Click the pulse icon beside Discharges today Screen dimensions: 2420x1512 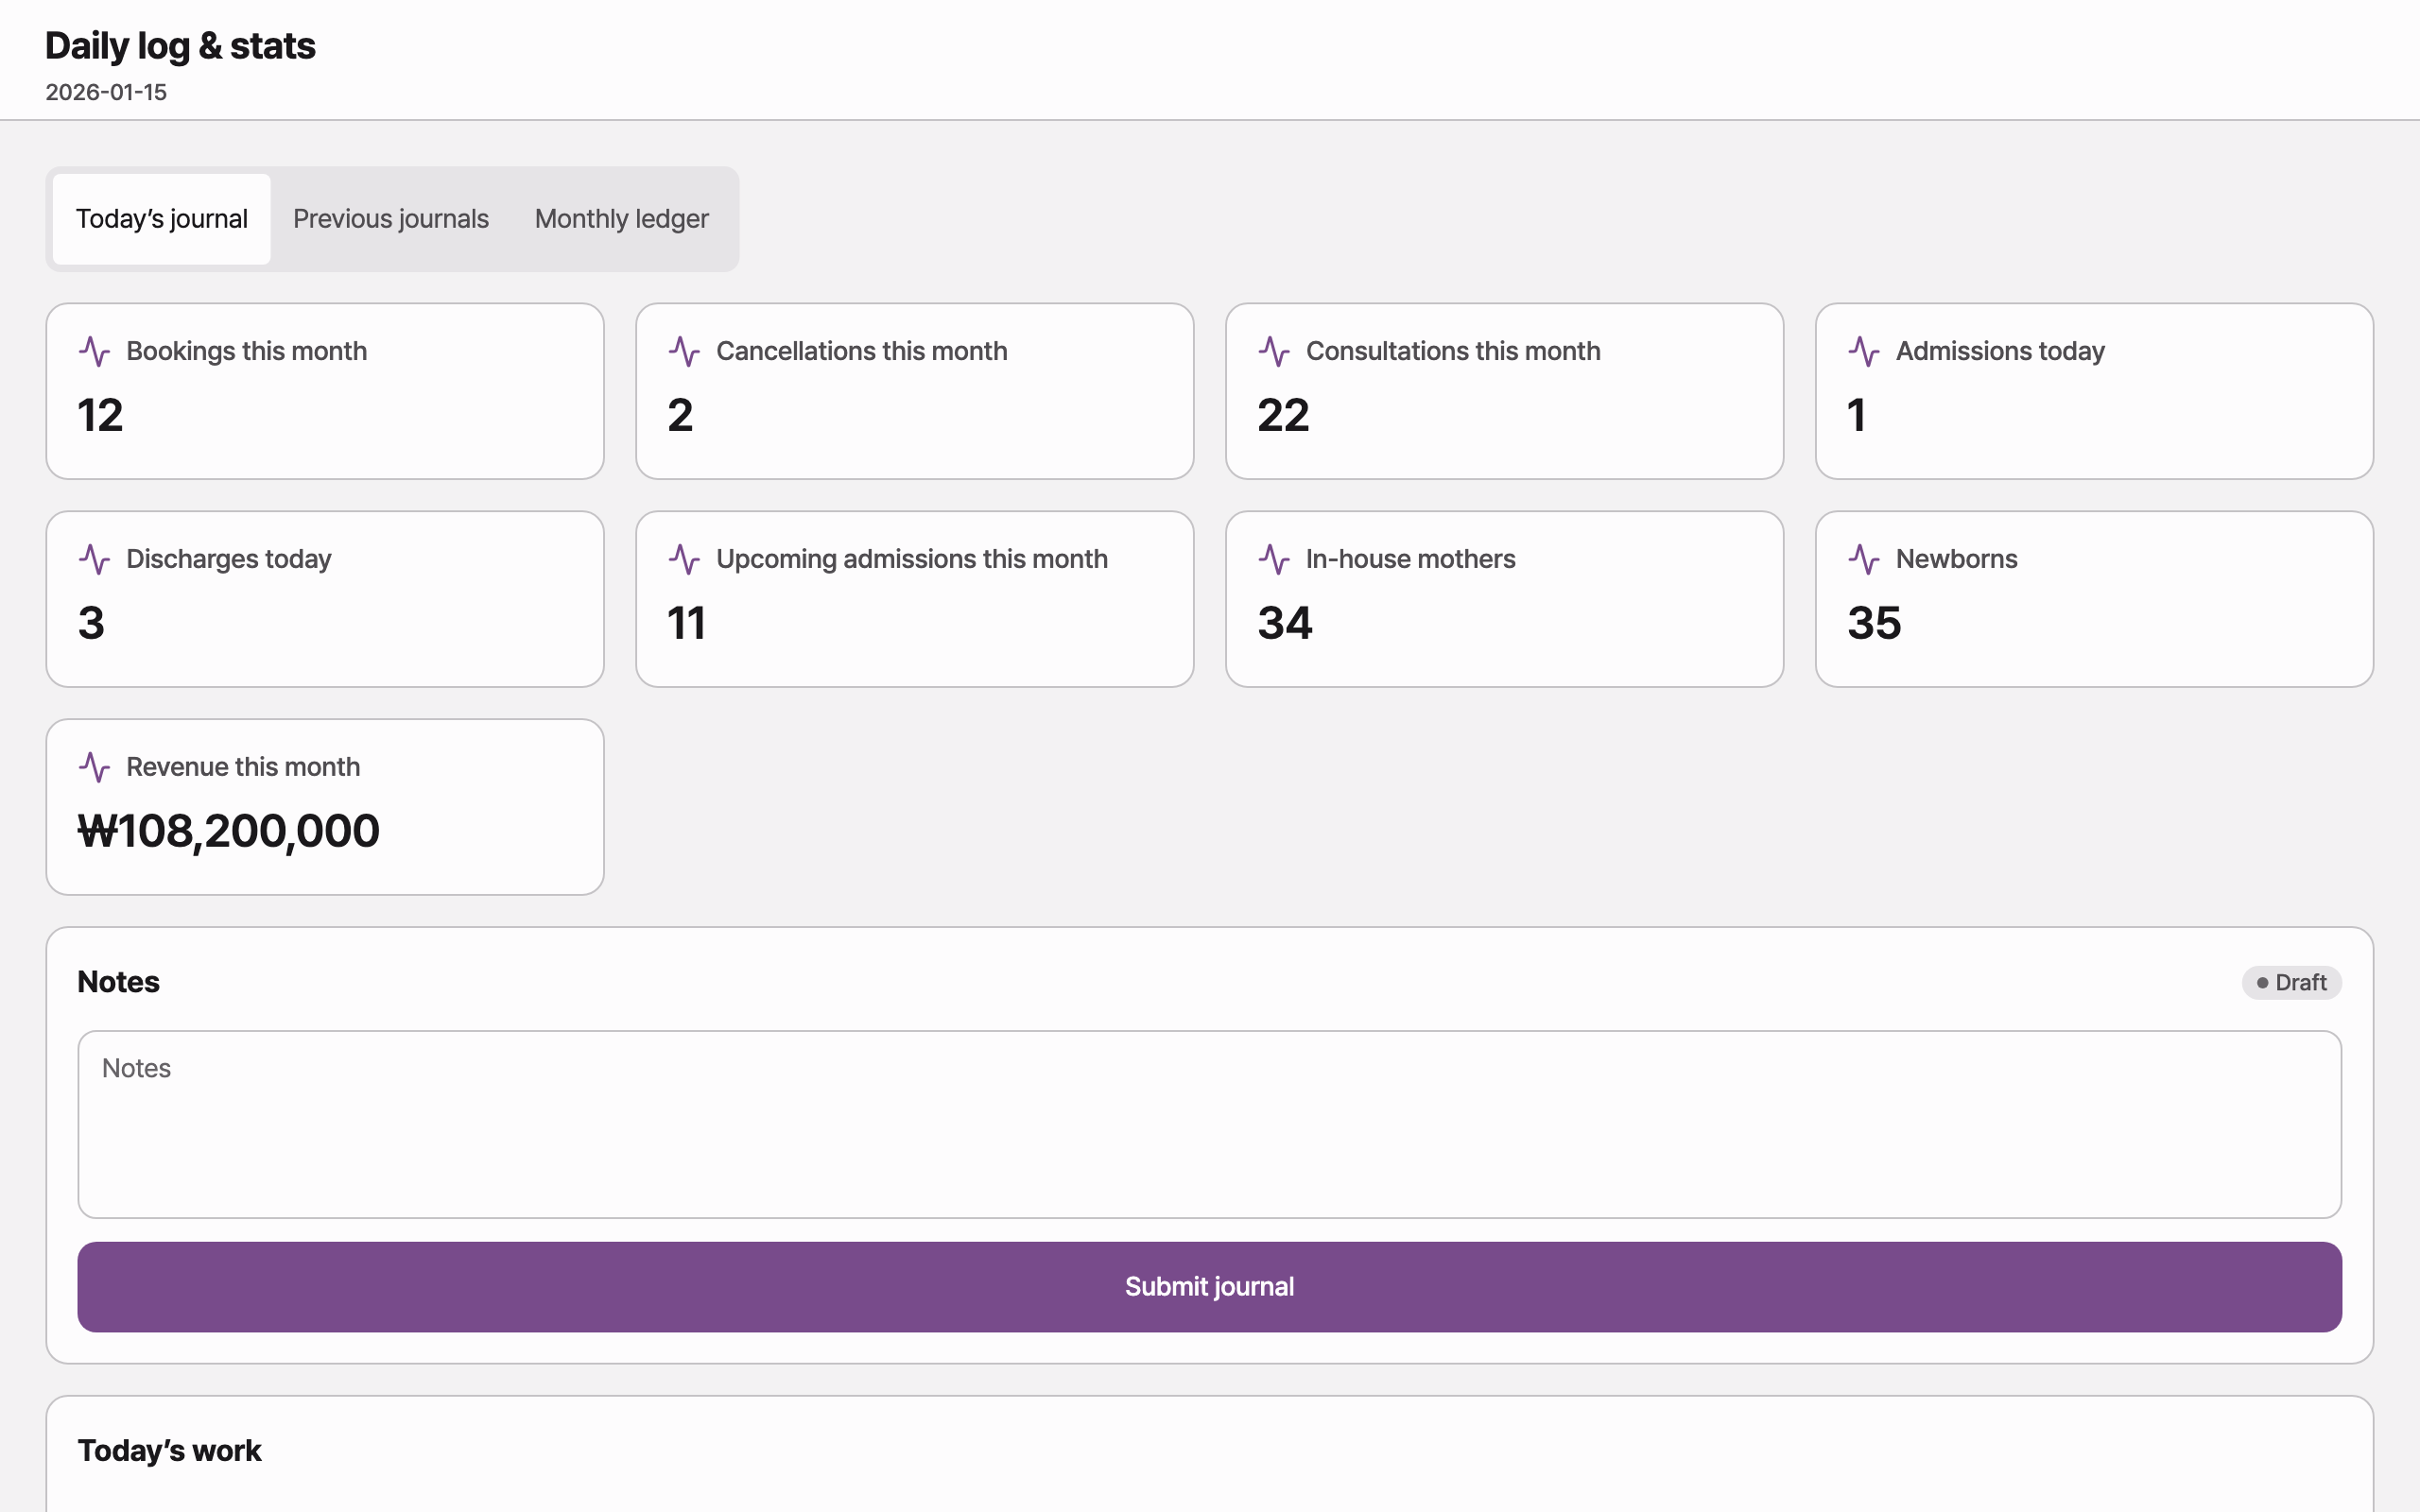pyautogui.click(x=94, y=559)
